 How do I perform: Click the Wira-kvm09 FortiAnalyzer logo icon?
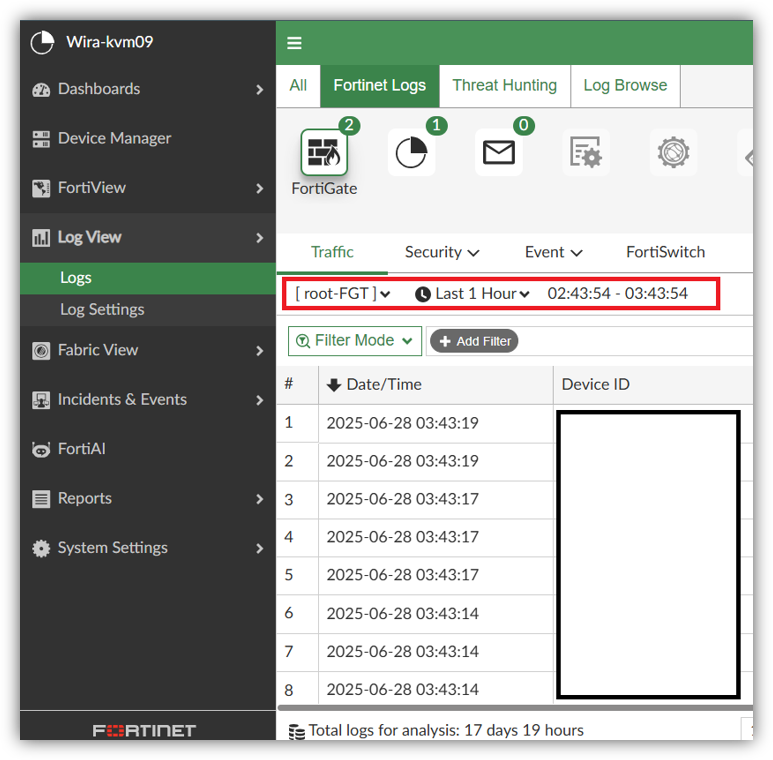42,42
